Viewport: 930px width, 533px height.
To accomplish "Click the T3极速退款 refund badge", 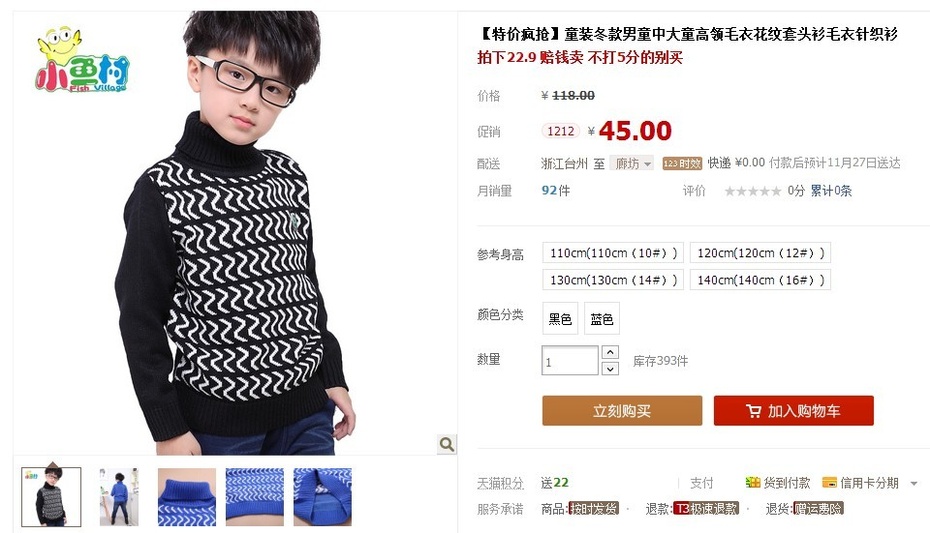I will [x=706, y=509].
